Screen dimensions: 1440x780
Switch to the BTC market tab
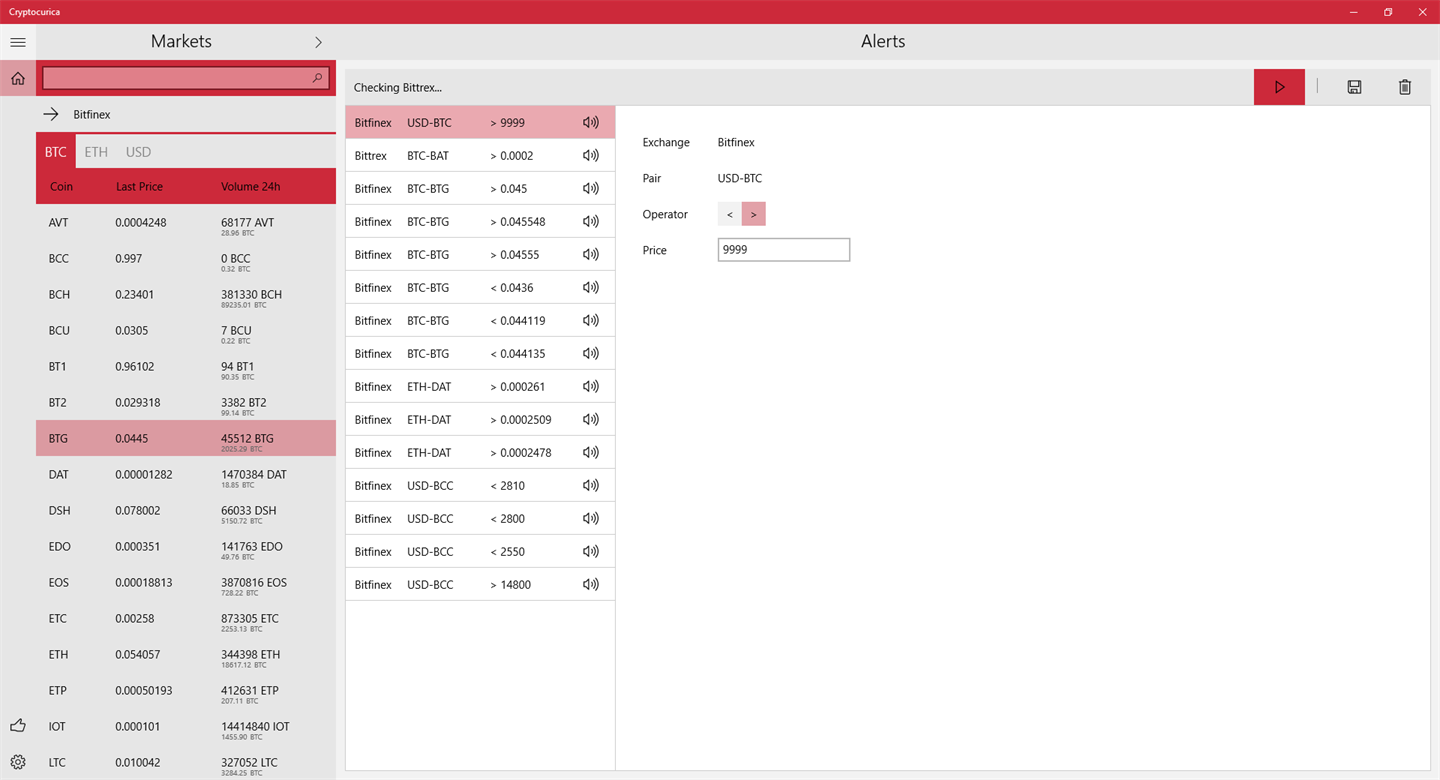pyautogui.click(x=56, y=152)
